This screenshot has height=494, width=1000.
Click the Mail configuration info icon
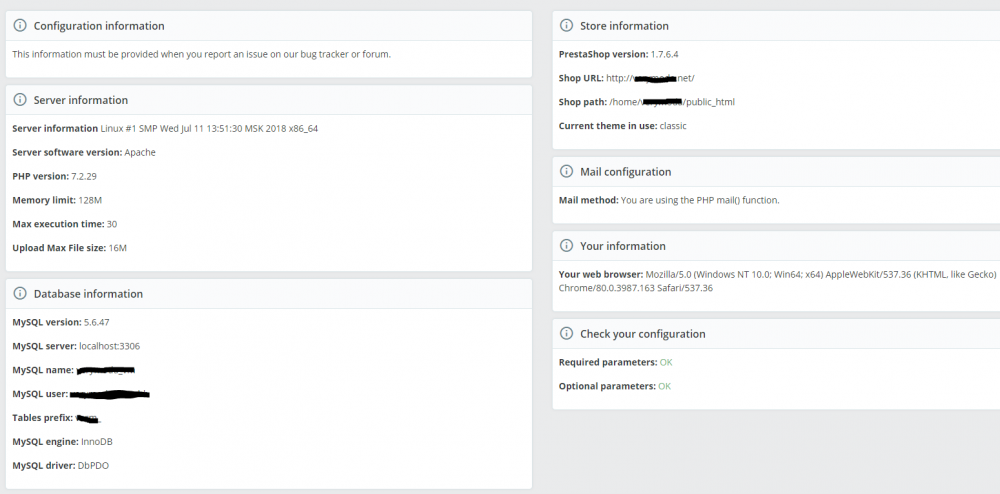tap(567, 172)
